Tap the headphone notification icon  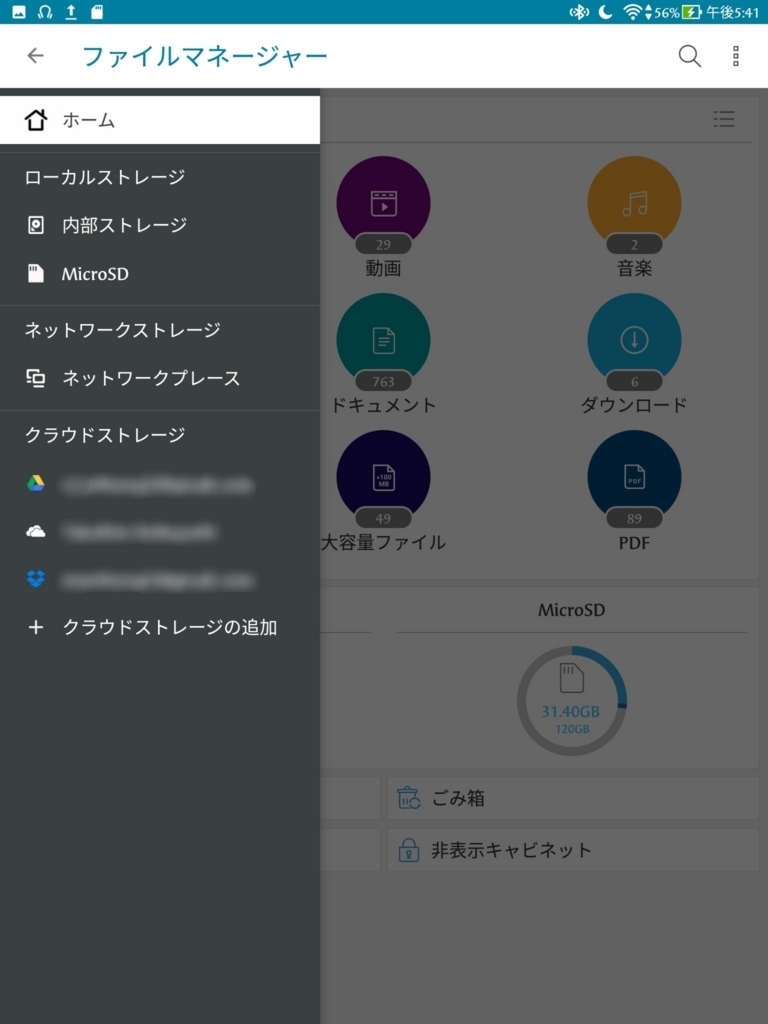coord(45,12)
